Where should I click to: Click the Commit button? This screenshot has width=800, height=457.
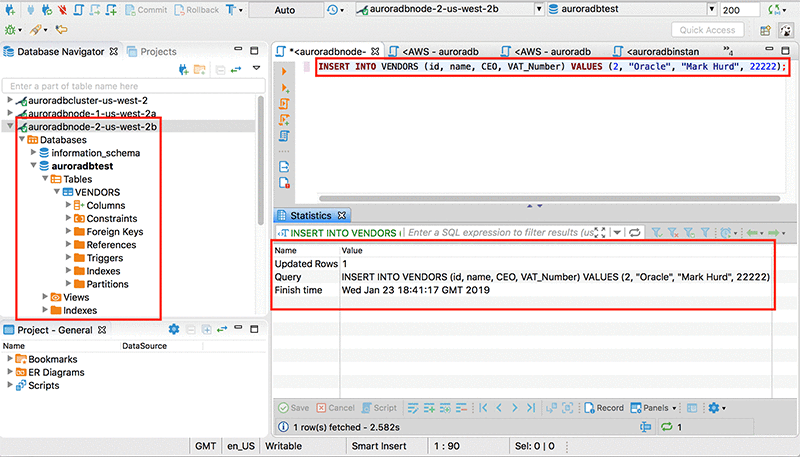pyautogui.click(x=146, y=10)
